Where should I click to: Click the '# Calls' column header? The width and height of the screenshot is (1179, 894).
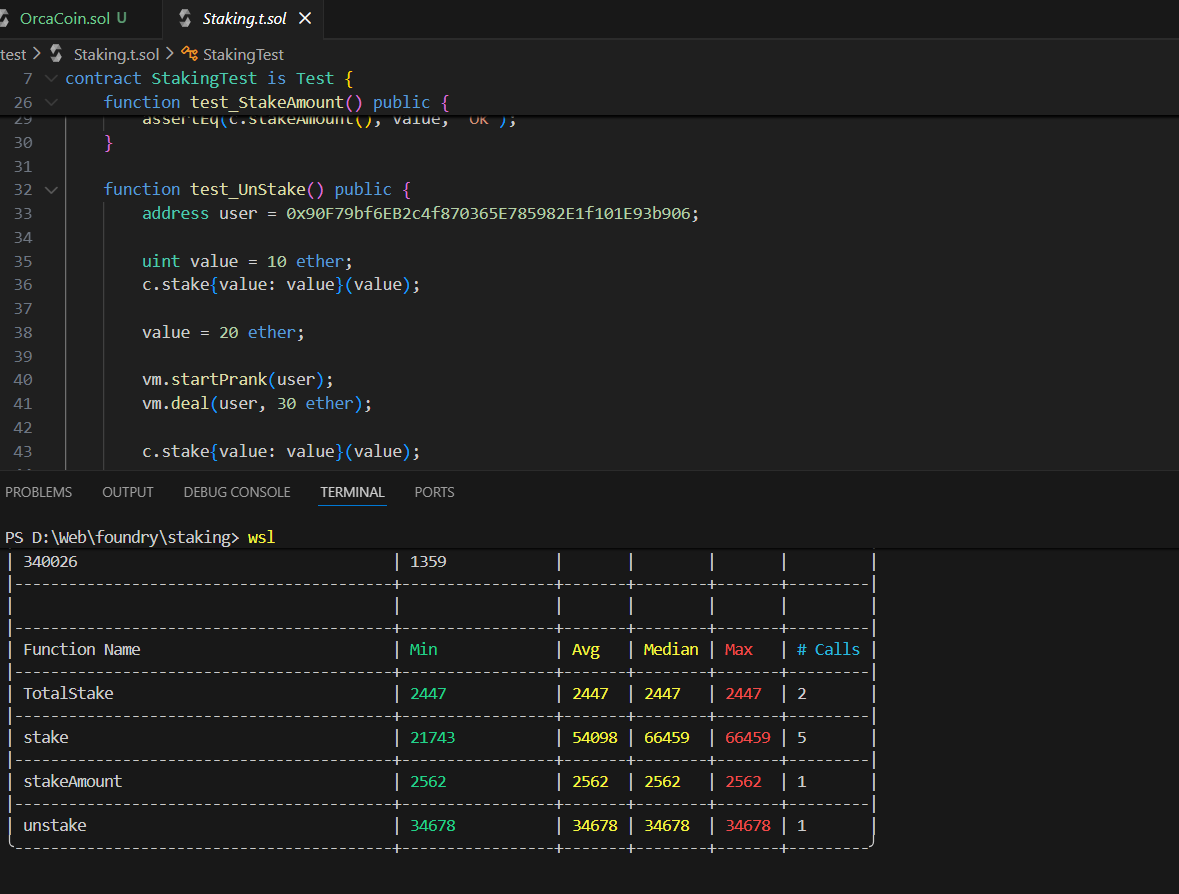(x=828, y=650)
